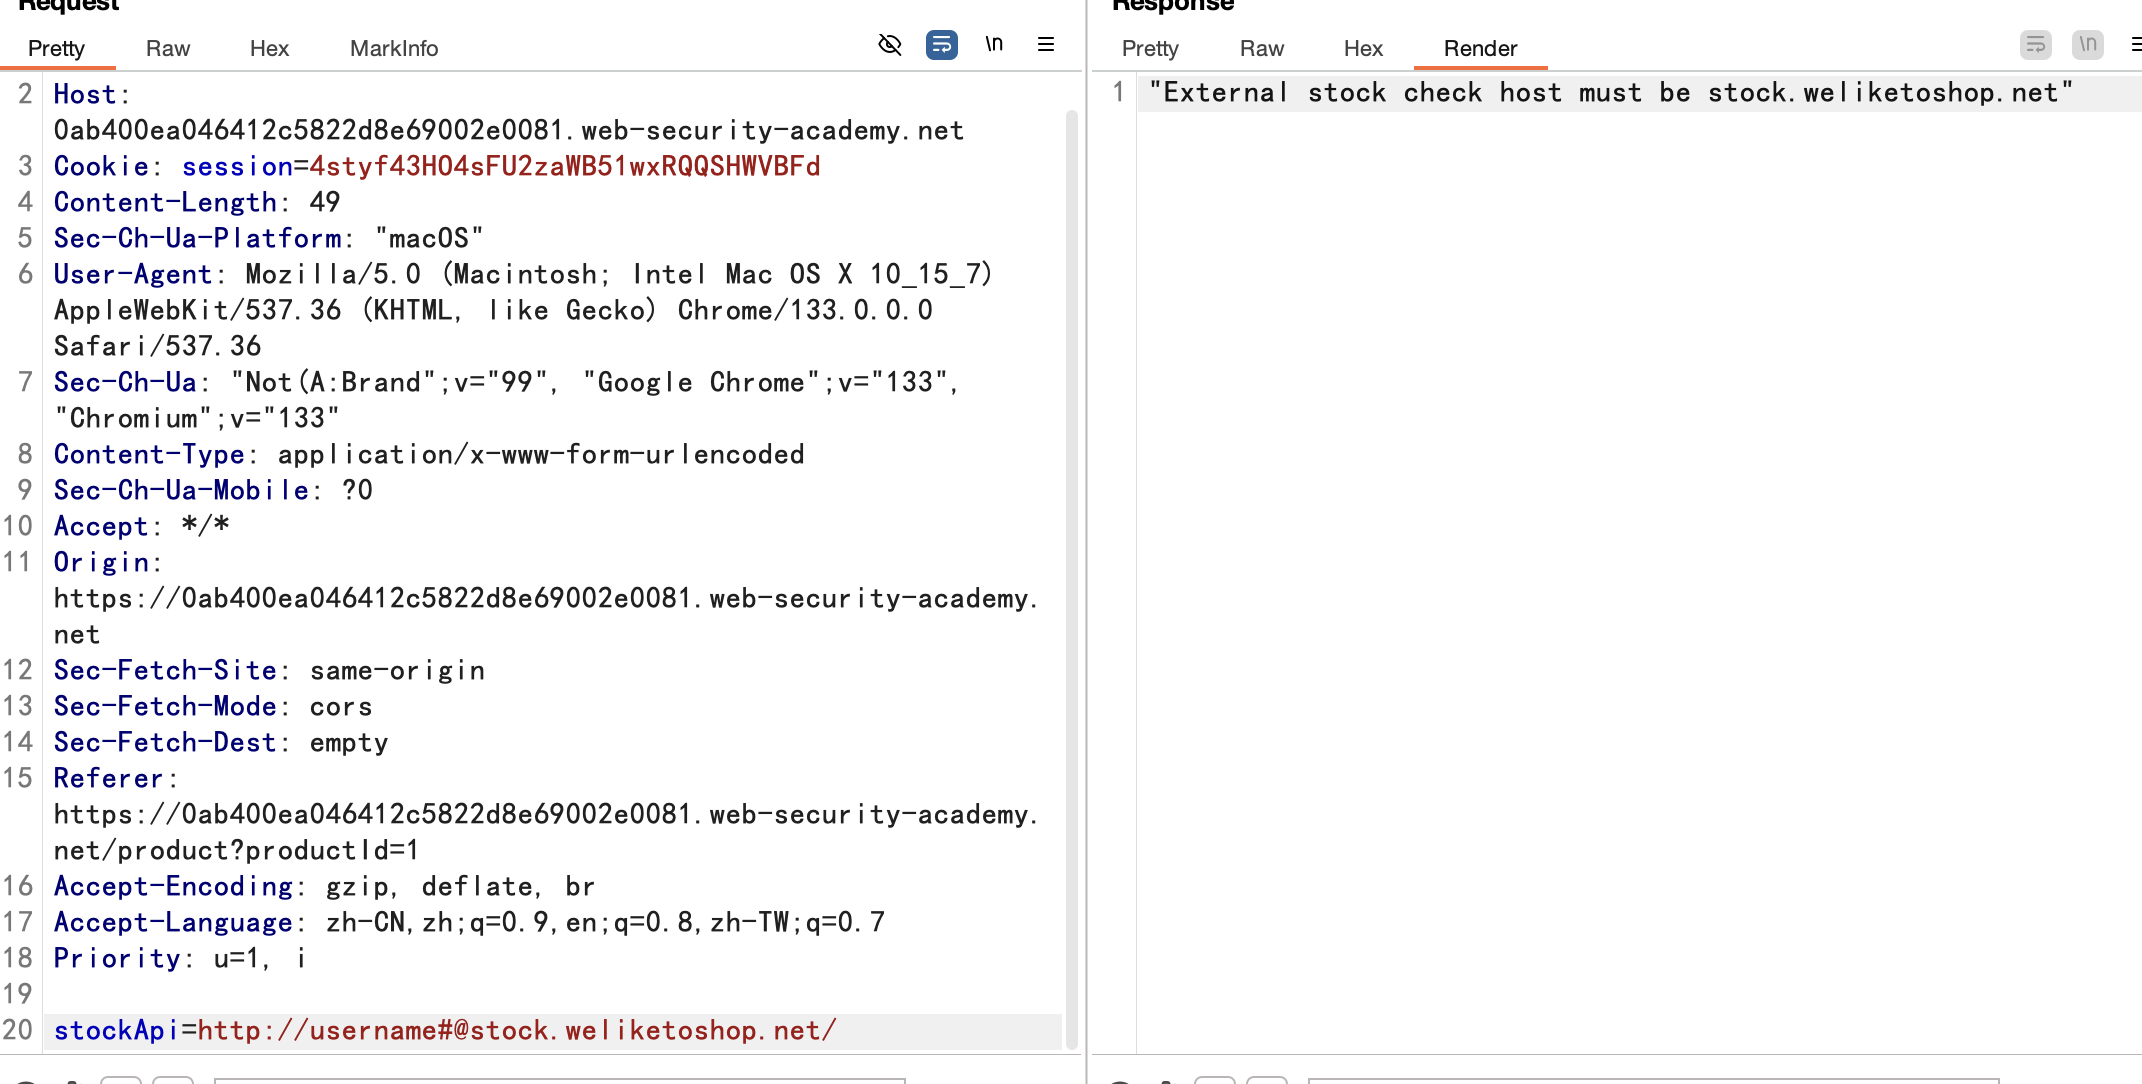
Task: Switch to the Request Raw tab
Action: (x=167, y=48)
